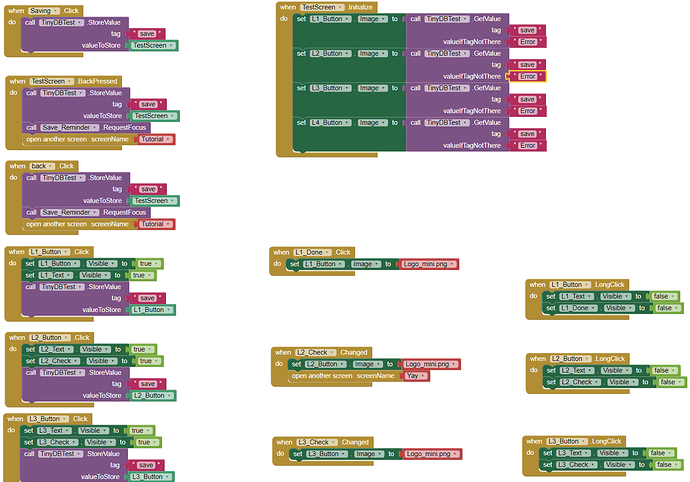Open the L3_Button dropdown in the L3_Button.Click event header

(48, 419)
